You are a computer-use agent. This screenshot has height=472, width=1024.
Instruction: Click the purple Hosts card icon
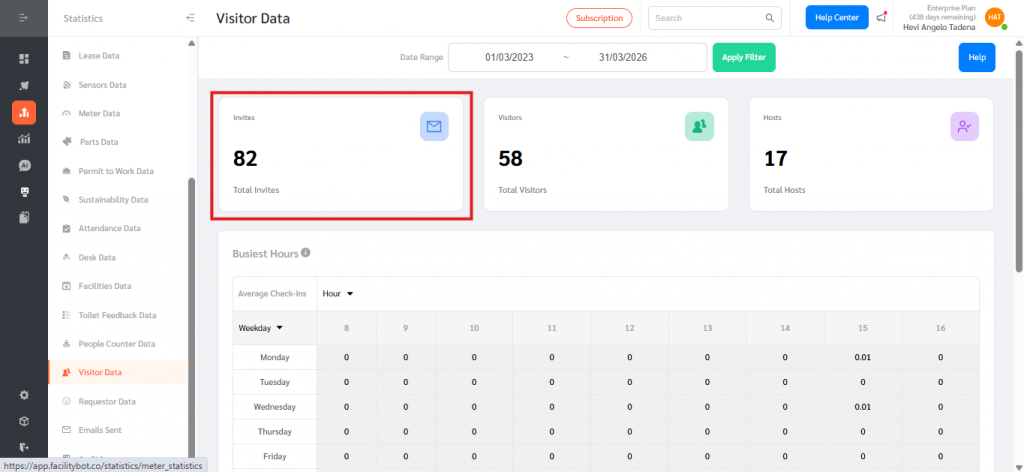pos(964,126)
